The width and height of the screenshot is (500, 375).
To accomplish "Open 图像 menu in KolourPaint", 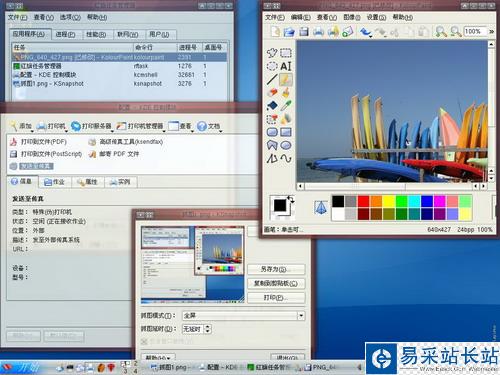I will coord(352,17).
